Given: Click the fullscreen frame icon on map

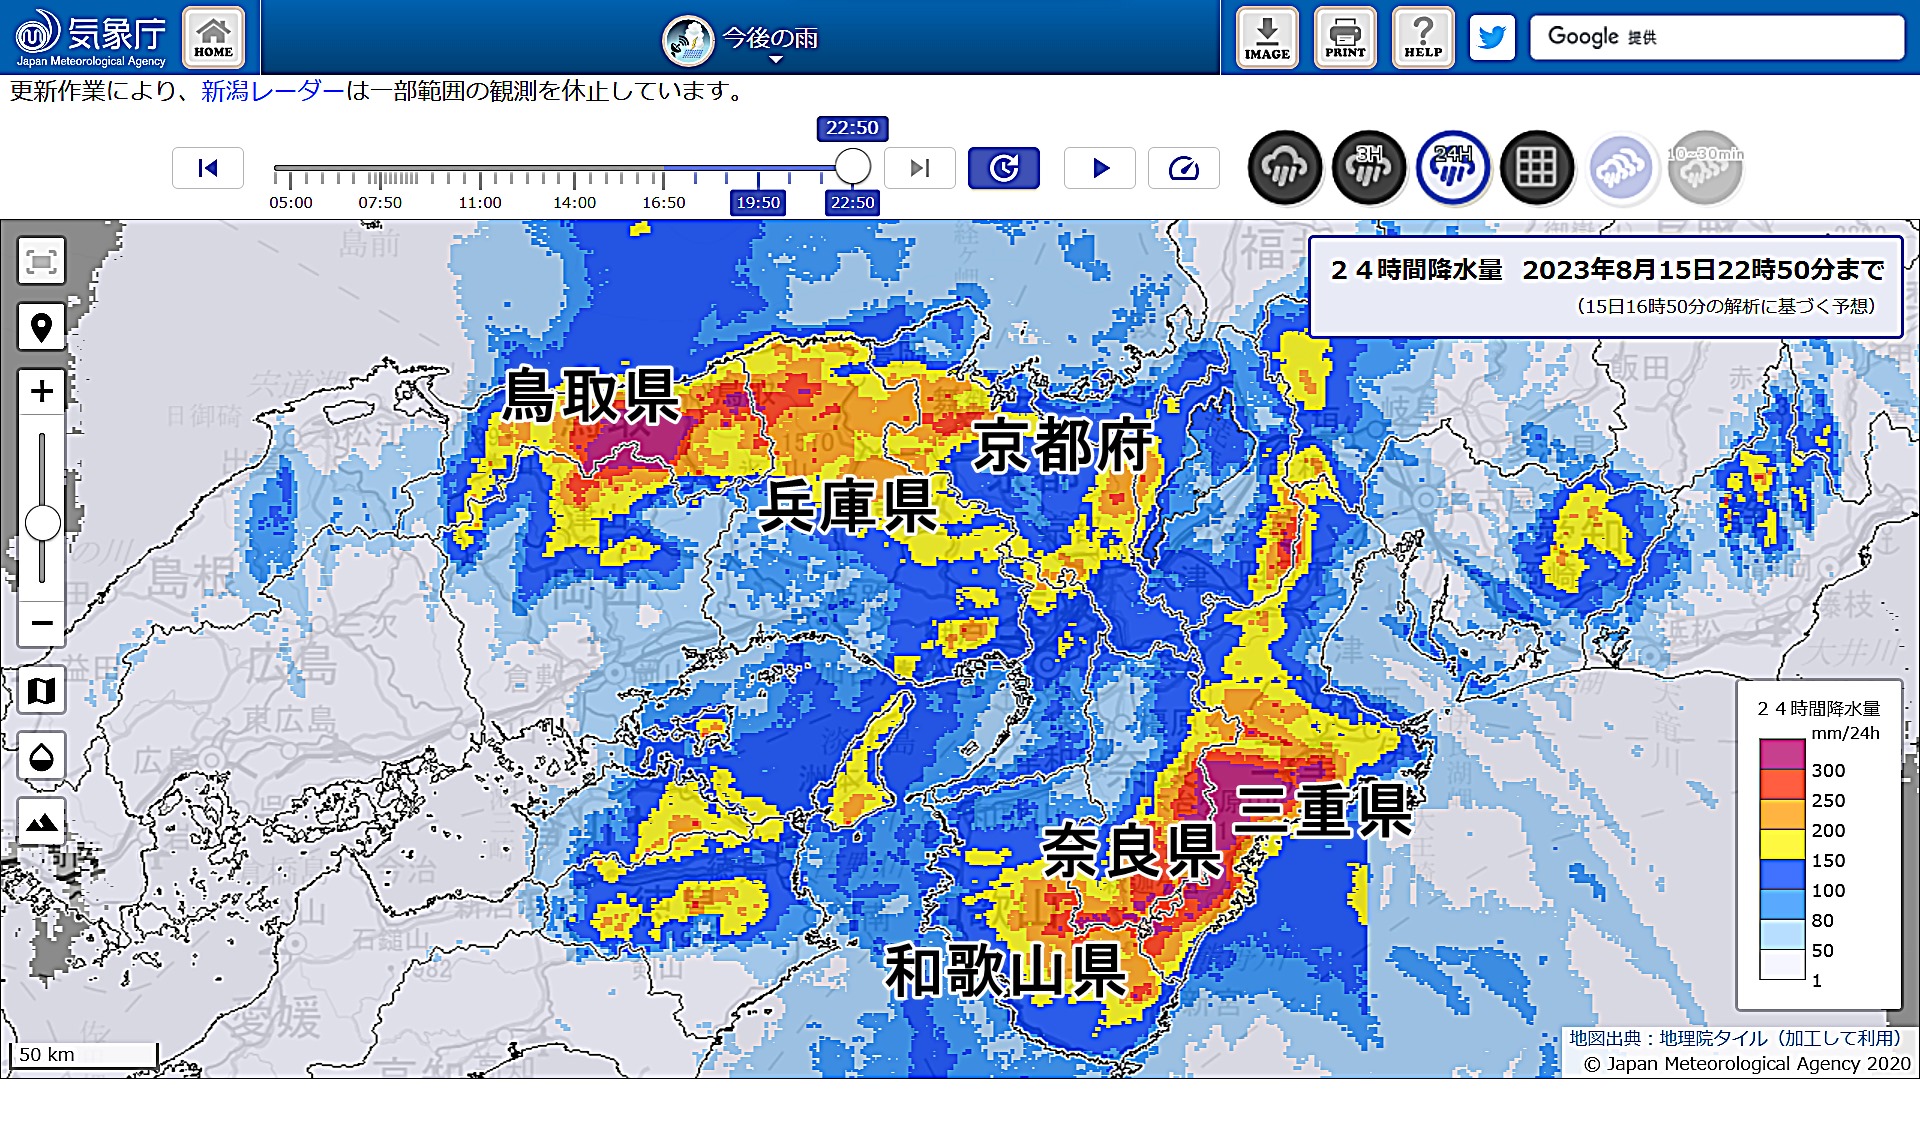Looking at the screenshot, I should tap(41, 262).
